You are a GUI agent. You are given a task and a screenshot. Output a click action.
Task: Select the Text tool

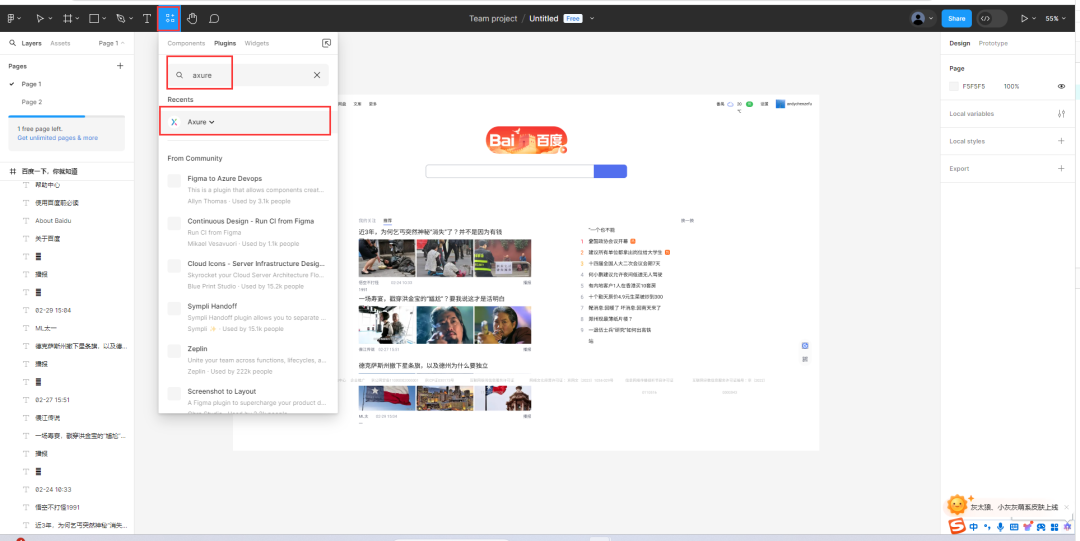[147, 19]
